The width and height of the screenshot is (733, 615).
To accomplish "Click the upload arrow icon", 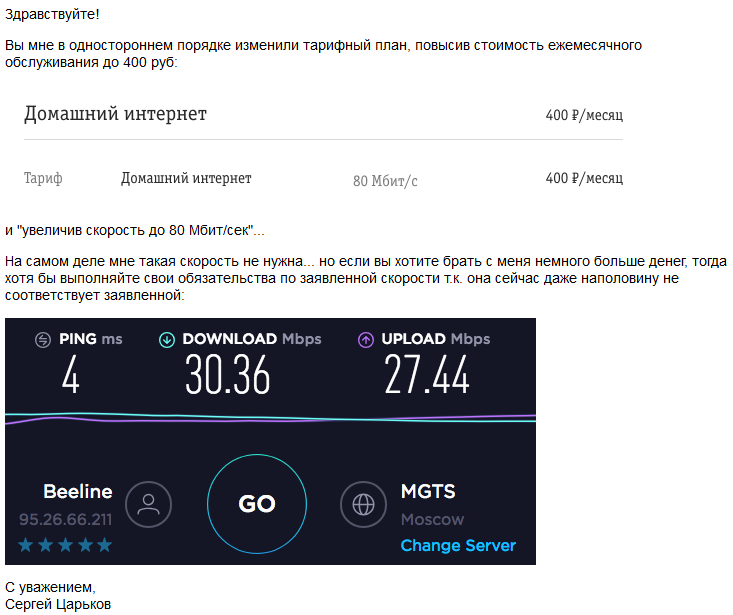I will [365, 340].
